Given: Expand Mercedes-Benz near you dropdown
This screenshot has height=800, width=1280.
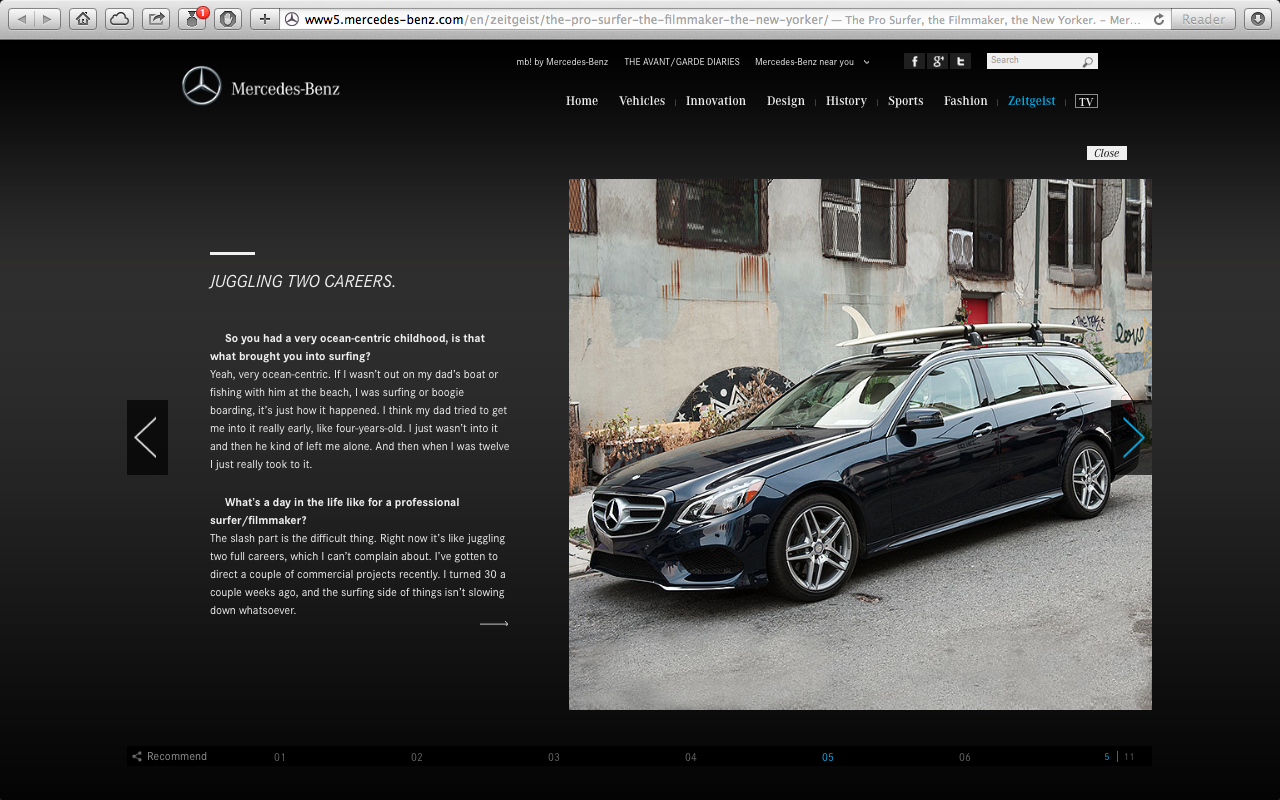Looking at the screenshot, I should 812,62.
